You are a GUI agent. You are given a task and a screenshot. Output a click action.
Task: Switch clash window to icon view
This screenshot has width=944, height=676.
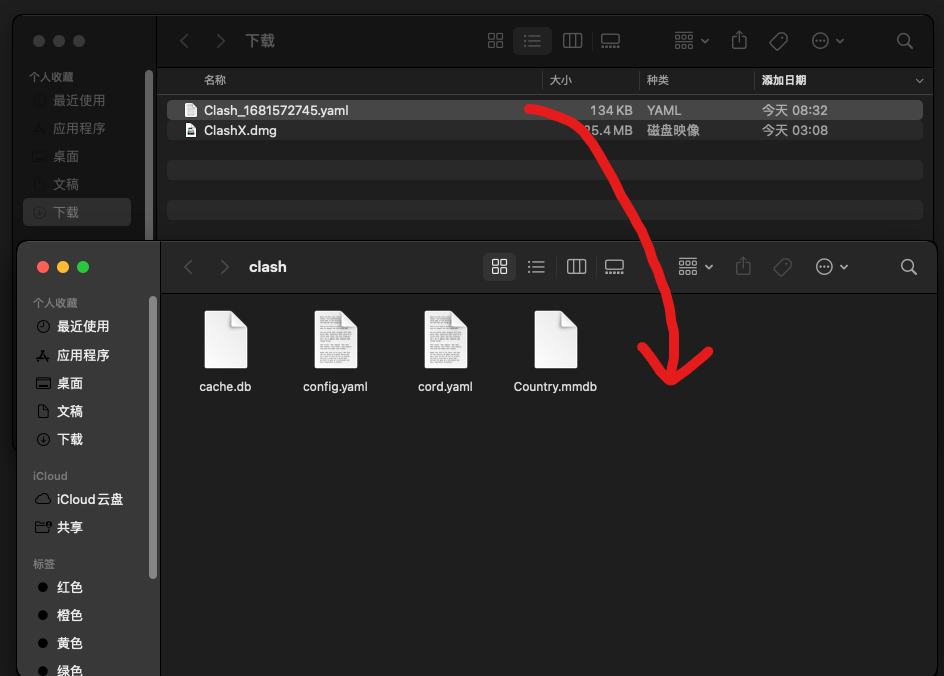[500, 267]
